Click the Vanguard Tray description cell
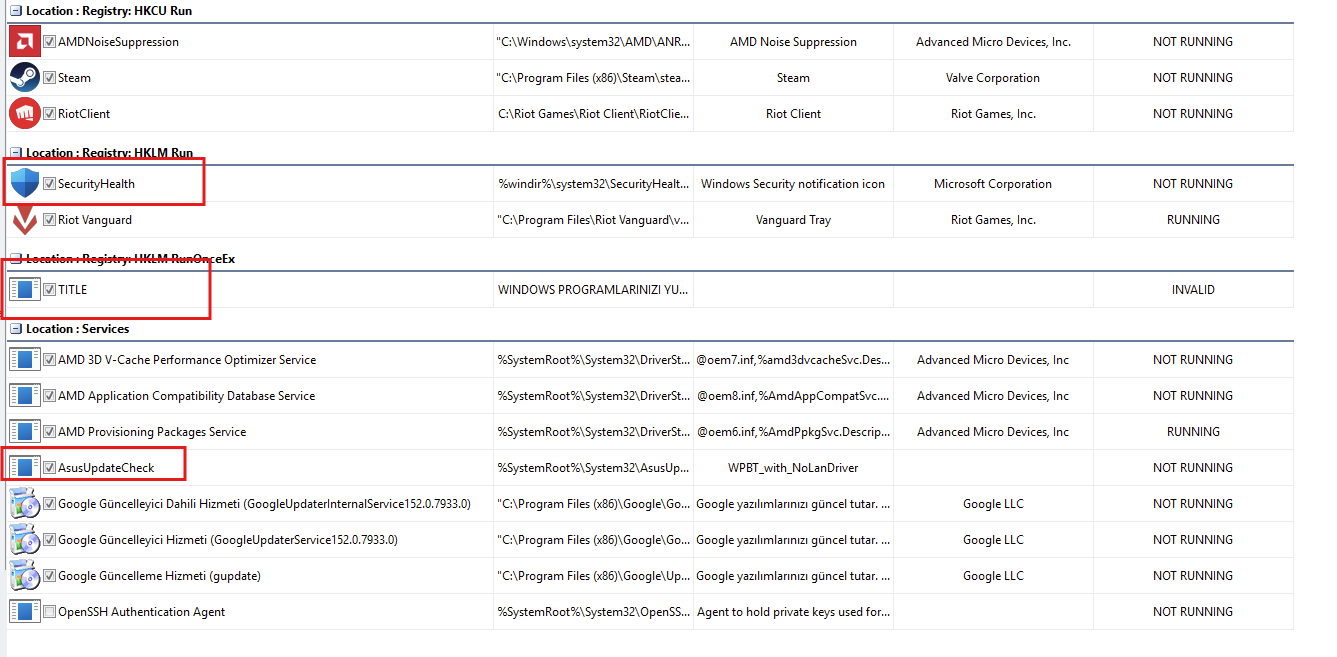Viewport: 1337px width, 657px height. tap(793, 220)
